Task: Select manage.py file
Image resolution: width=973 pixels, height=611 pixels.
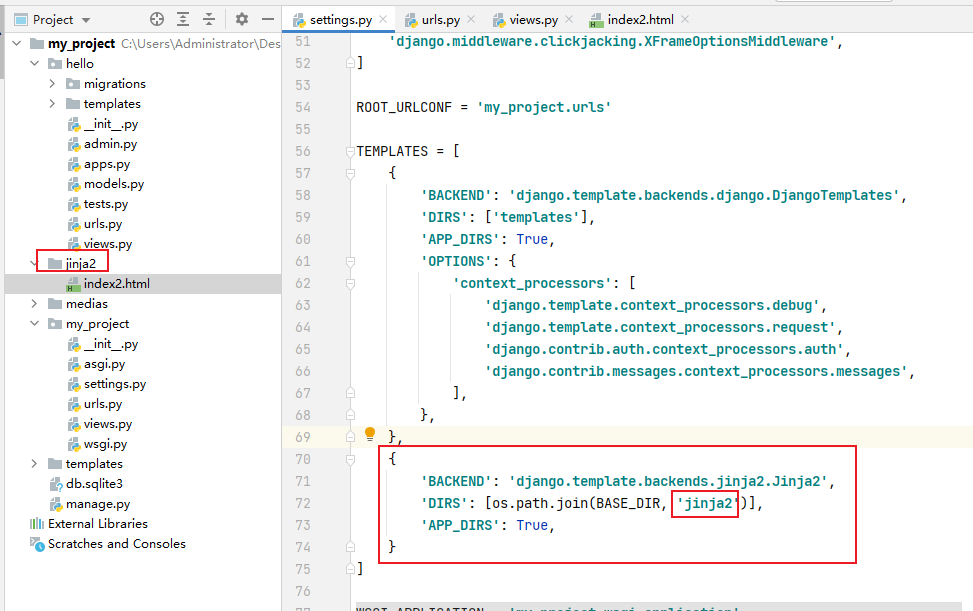Action: (x=98, y=504)
